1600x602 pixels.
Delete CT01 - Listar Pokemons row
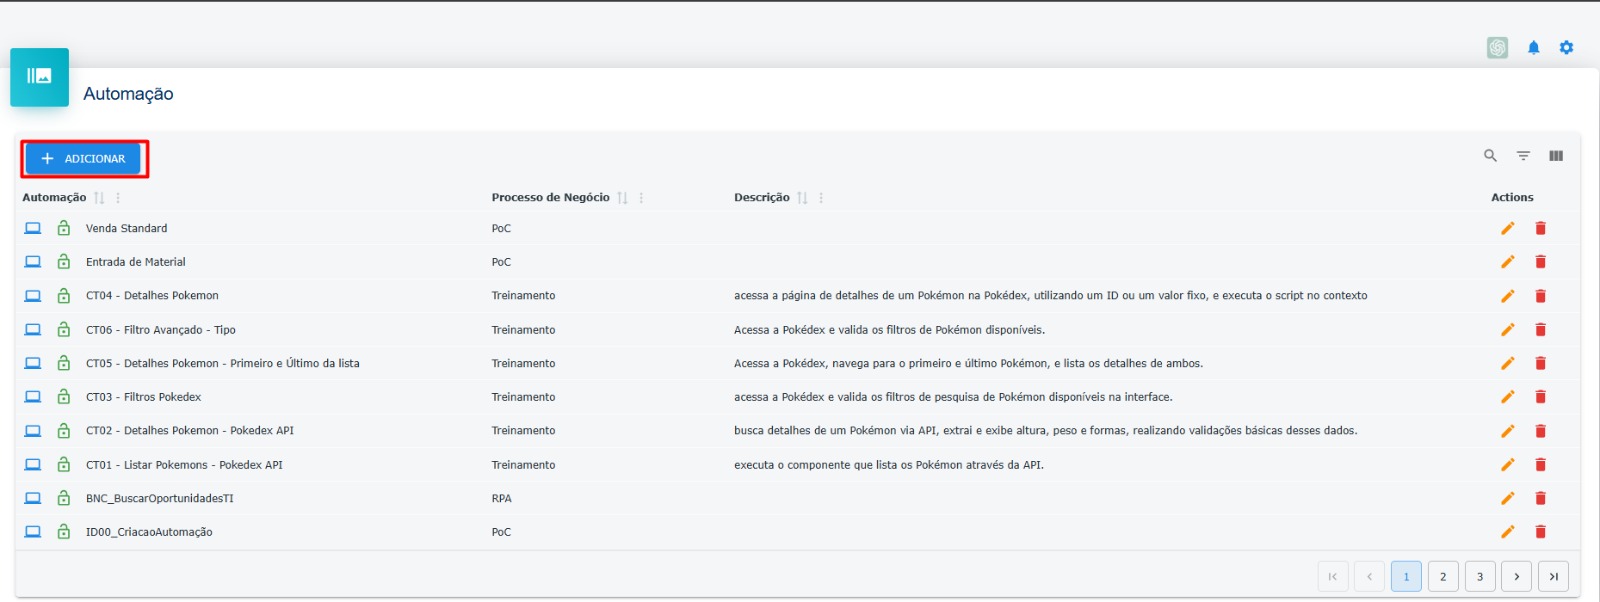(1540, 465)
